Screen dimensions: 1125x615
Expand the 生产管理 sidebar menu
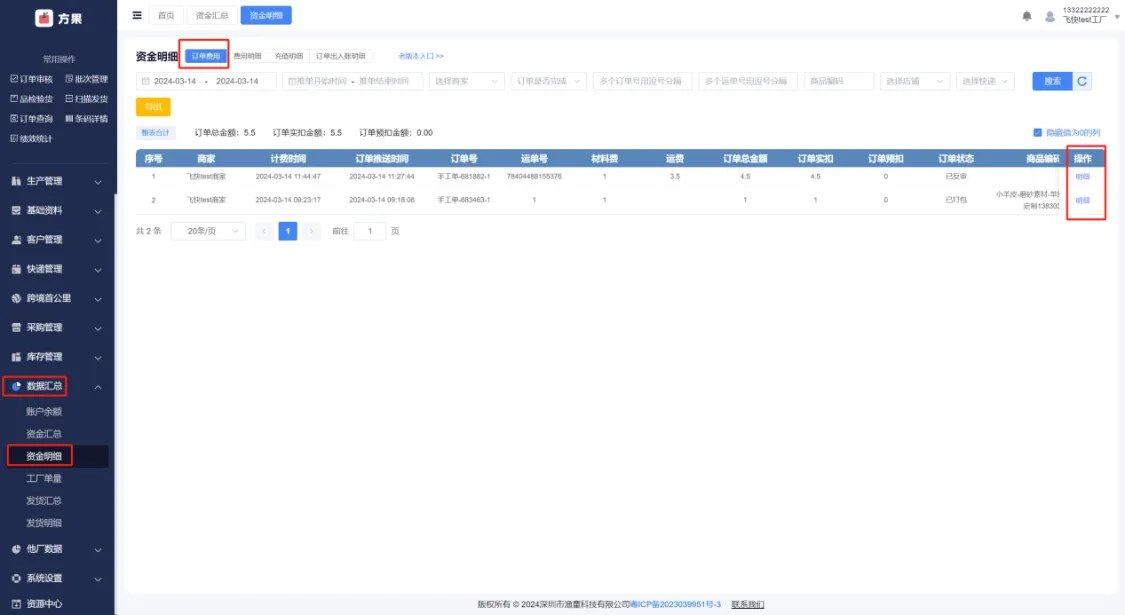point(57,181)
